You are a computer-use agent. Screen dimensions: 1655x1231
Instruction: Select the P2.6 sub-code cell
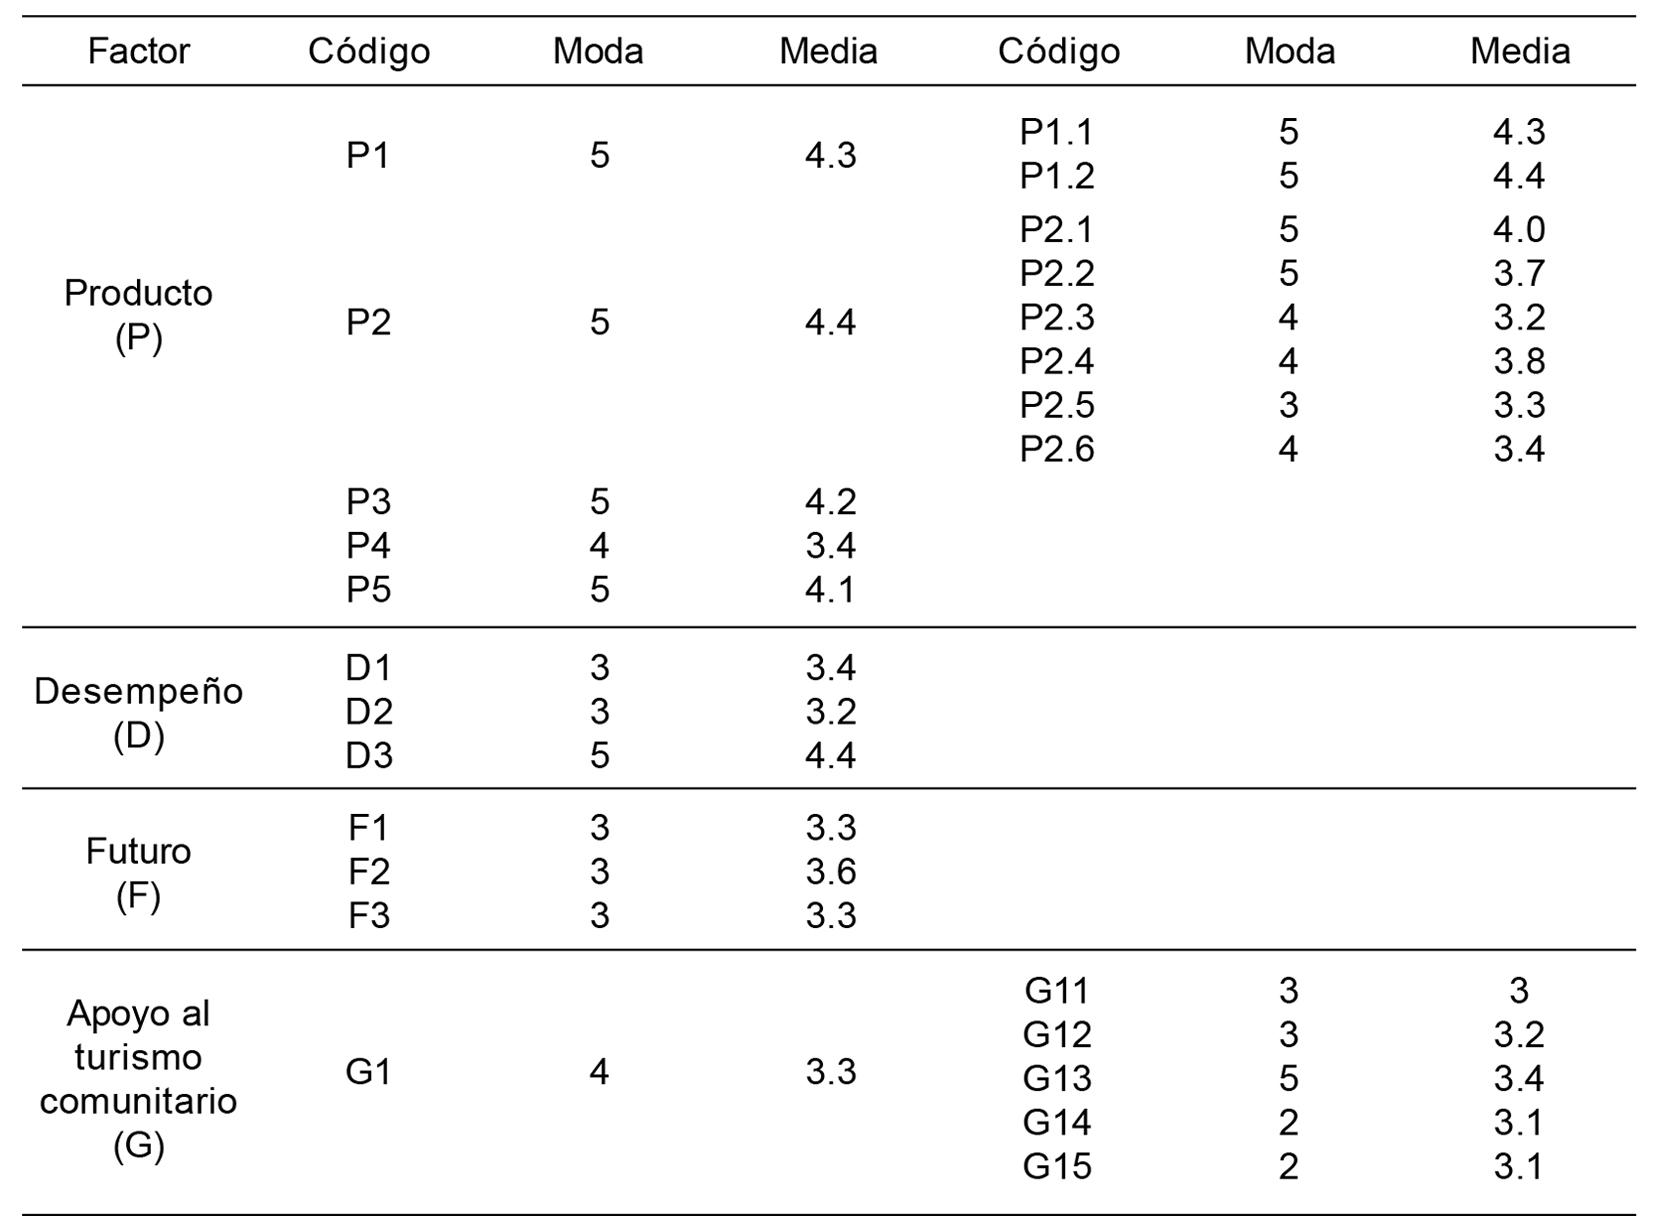click(1057, 449)
